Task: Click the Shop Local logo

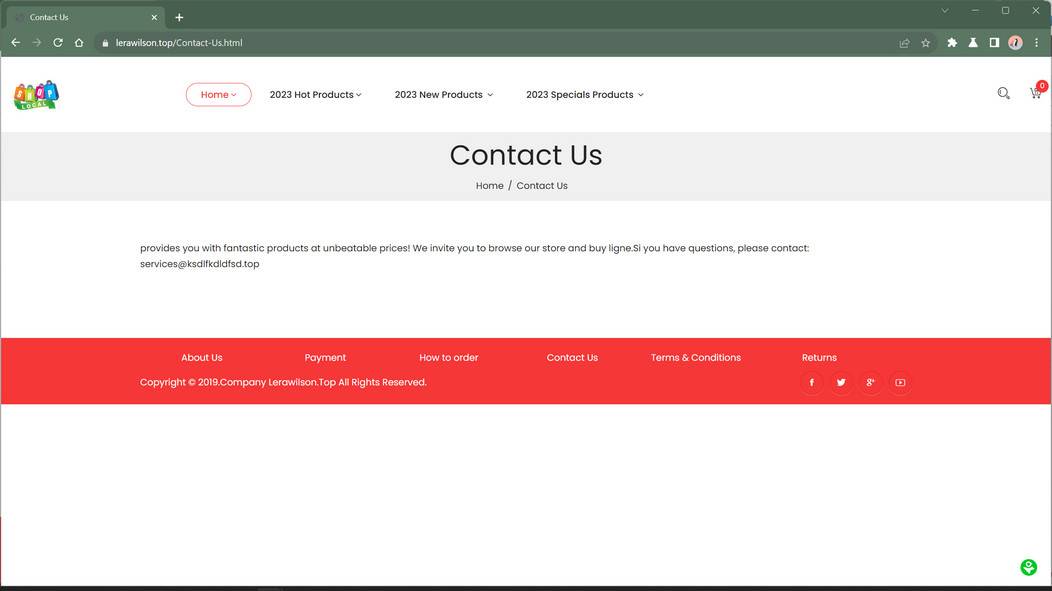Action: tap(36, 95)
